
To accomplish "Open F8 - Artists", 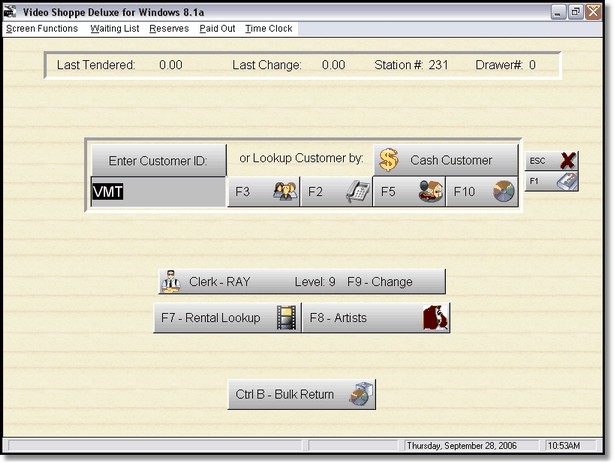I will 376,318.
